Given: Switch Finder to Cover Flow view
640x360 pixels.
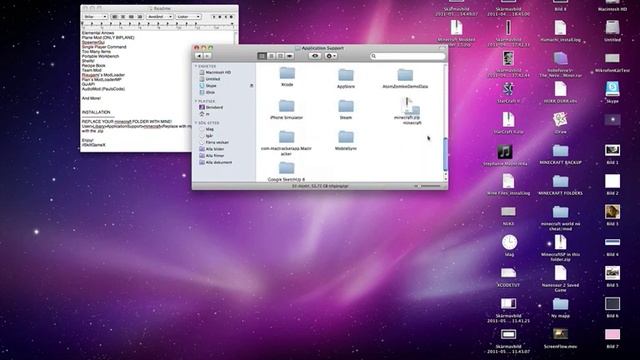Looking at the screenshot, I should click(289, 56).
